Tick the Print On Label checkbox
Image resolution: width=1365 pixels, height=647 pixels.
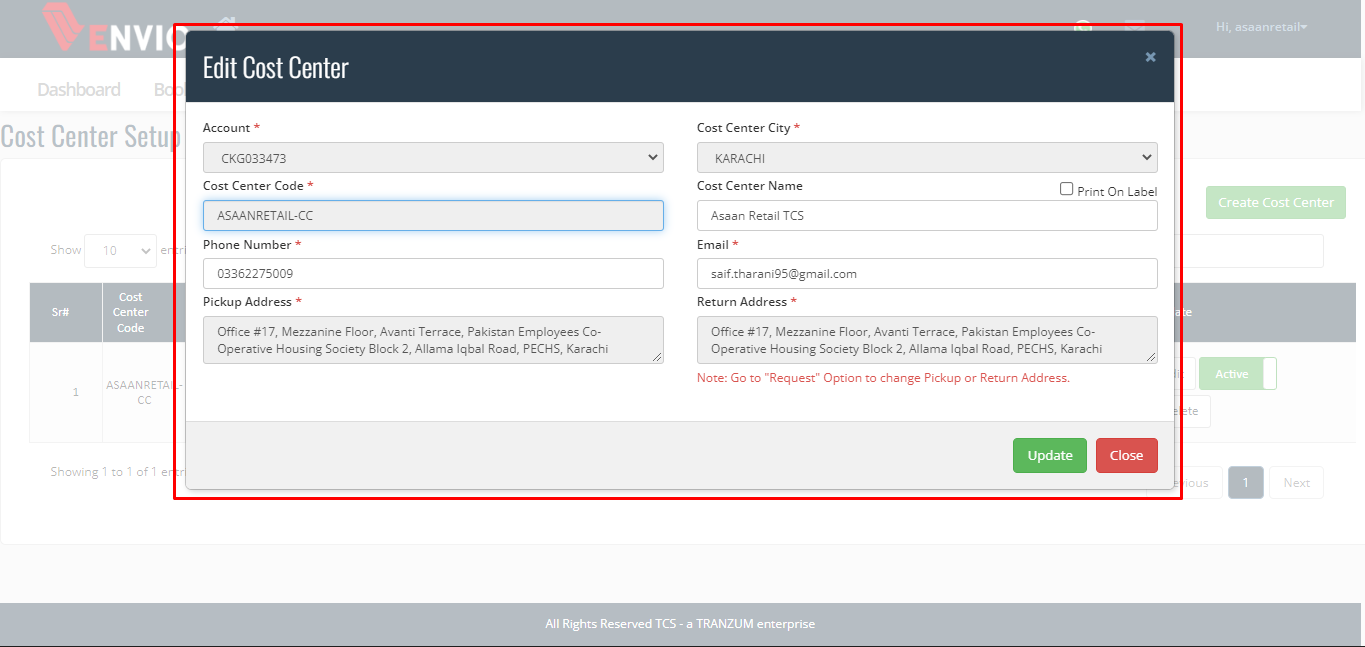coord(1066,189)
